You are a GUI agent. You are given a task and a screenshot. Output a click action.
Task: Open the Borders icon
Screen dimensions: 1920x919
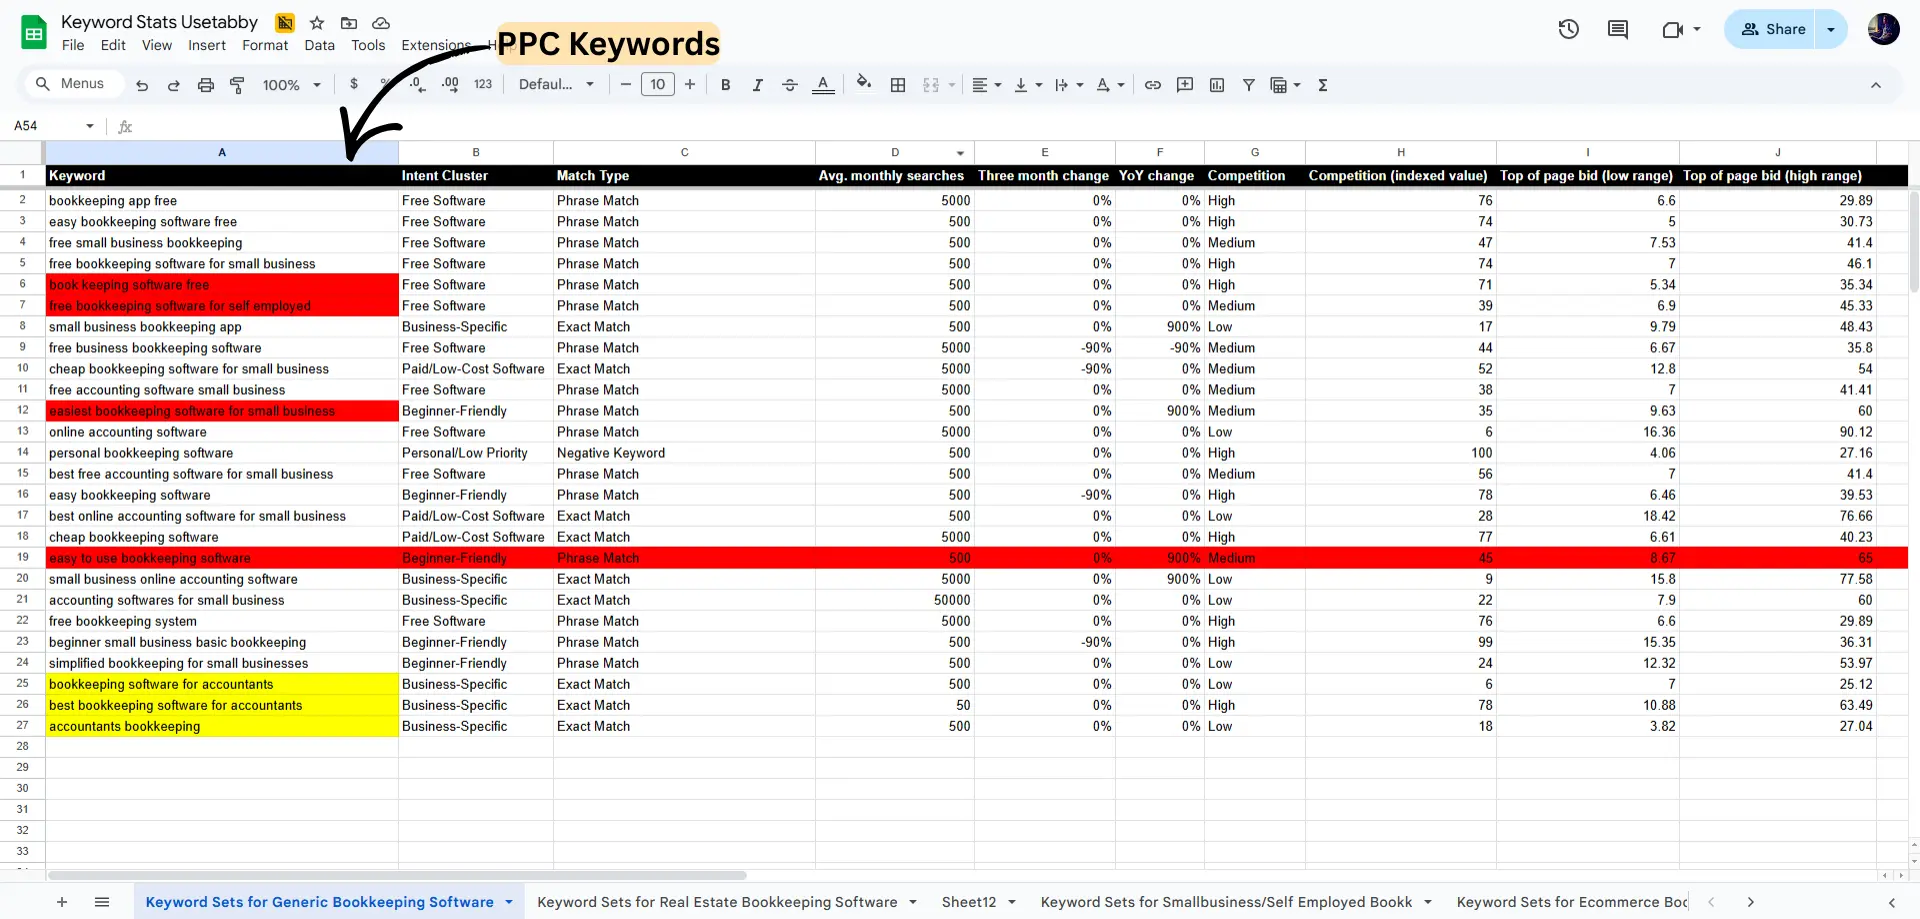click(x=897, y=85)
